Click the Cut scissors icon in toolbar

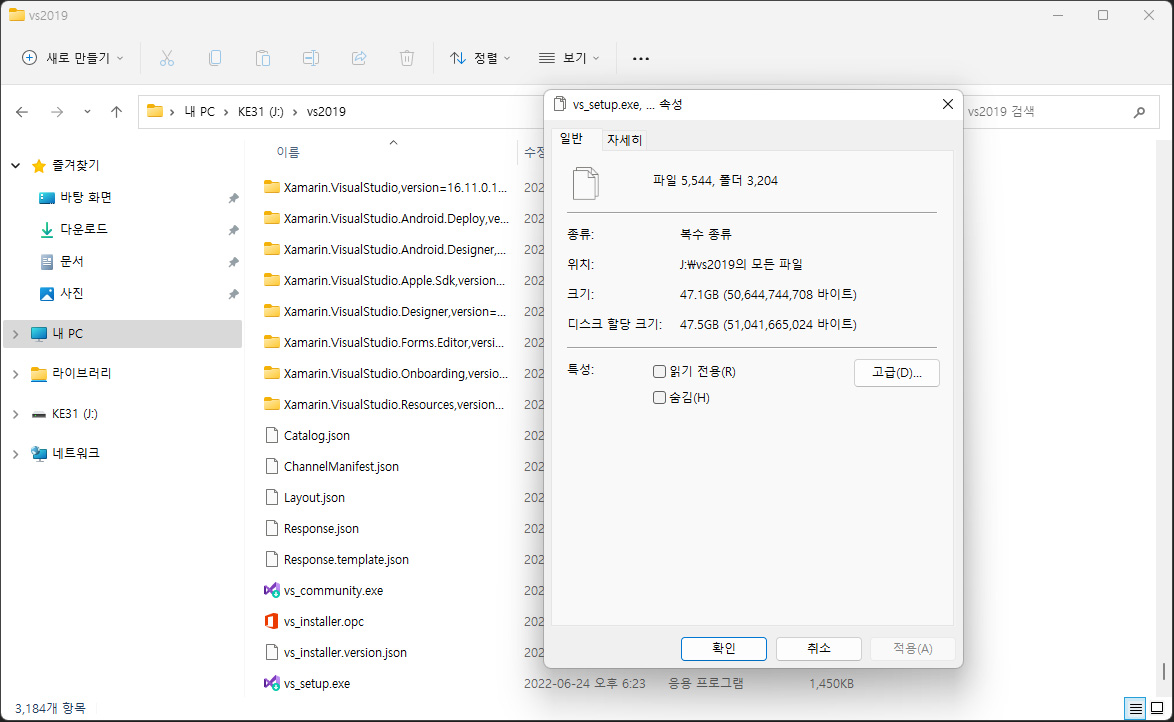(167, 58)
